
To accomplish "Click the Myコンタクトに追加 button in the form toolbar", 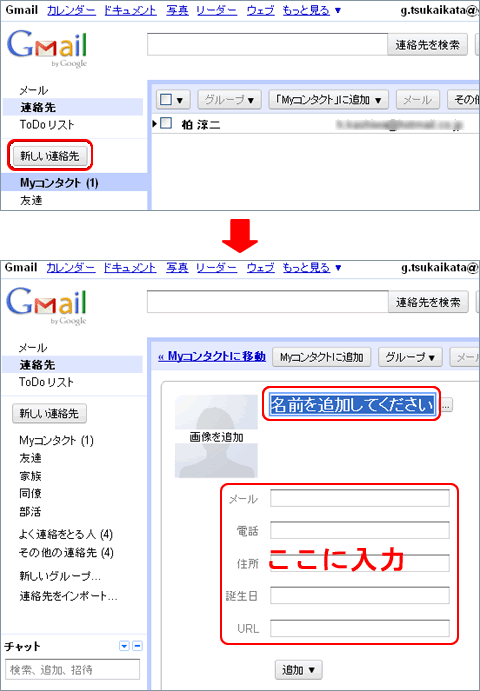I will click(322, 357).
